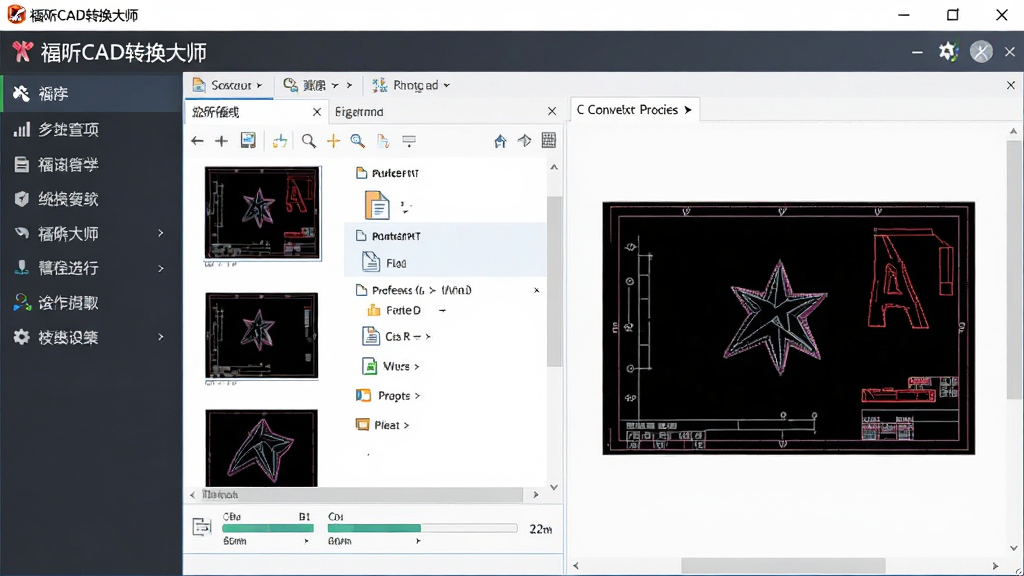Close the "Figernnd" tab
Image resolution: width=1024 pixels, height=576 pixels.
(x=552, y=112)
